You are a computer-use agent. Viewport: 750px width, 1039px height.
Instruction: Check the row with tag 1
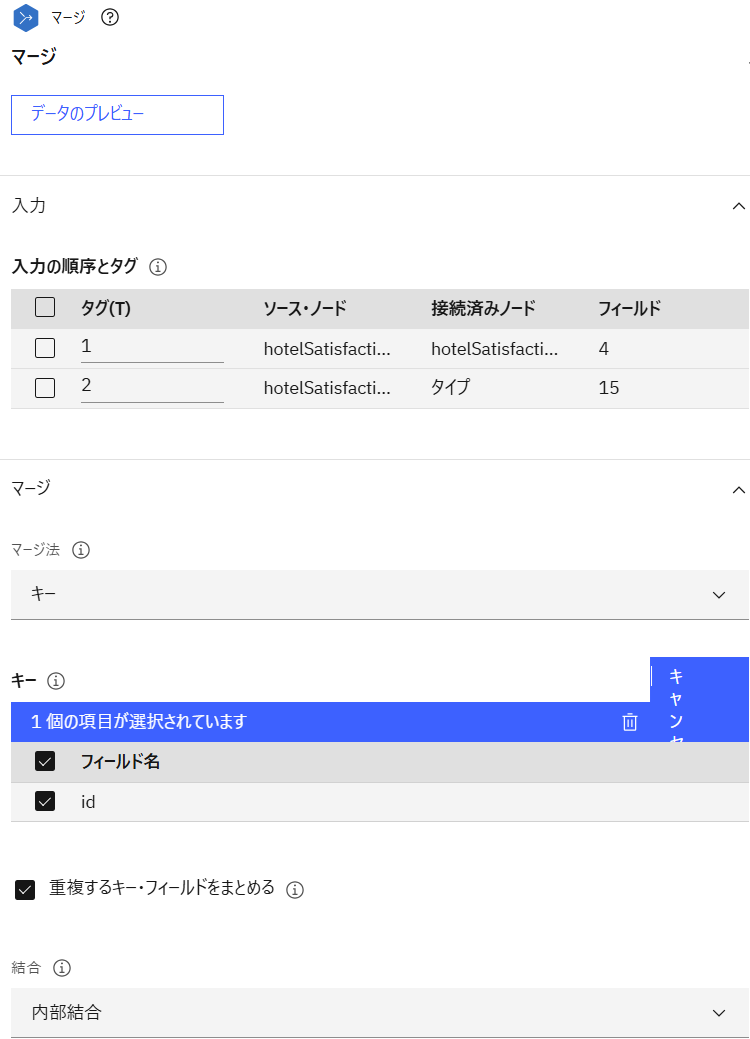pyautogui.click(x=45, y=348)
